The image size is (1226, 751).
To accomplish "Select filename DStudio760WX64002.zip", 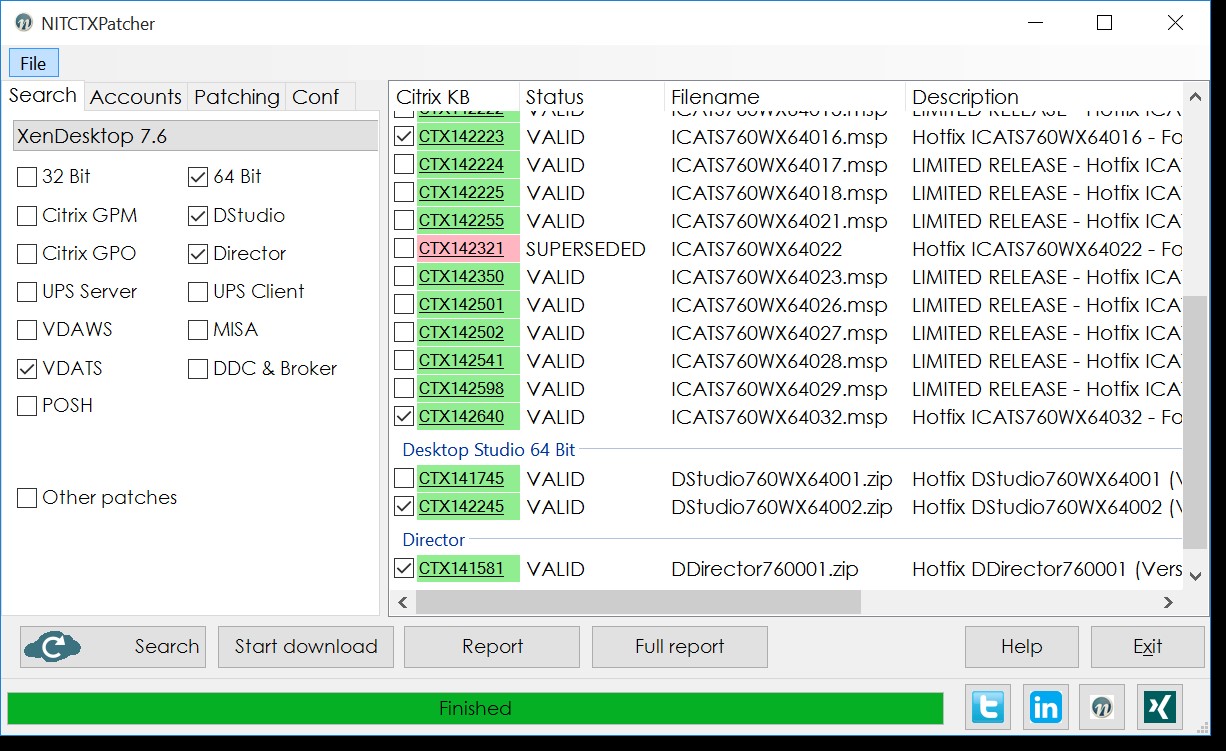I will (782, 507).
